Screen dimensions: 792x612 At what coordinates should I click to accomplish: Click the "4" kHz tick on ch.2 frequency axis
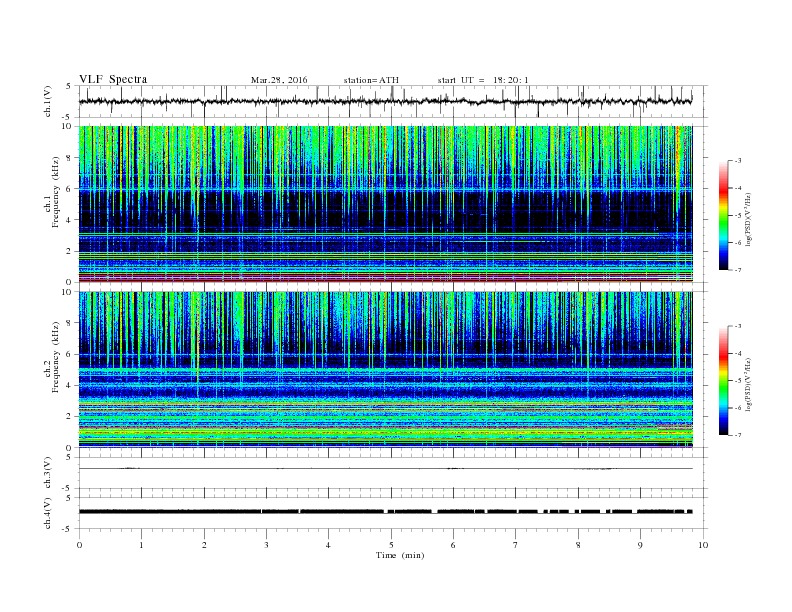click(x=69, y=385)
